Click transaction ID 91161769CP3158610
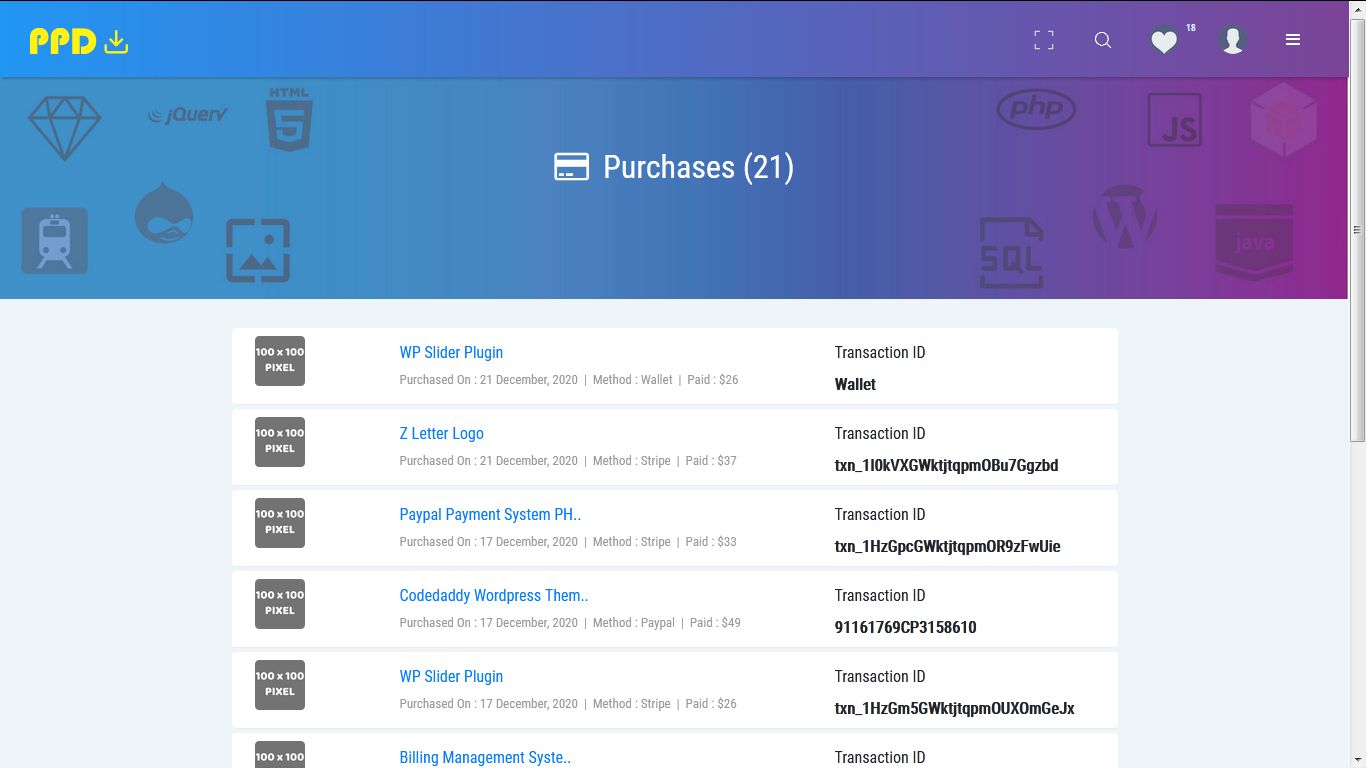 [x=905, y=627]
